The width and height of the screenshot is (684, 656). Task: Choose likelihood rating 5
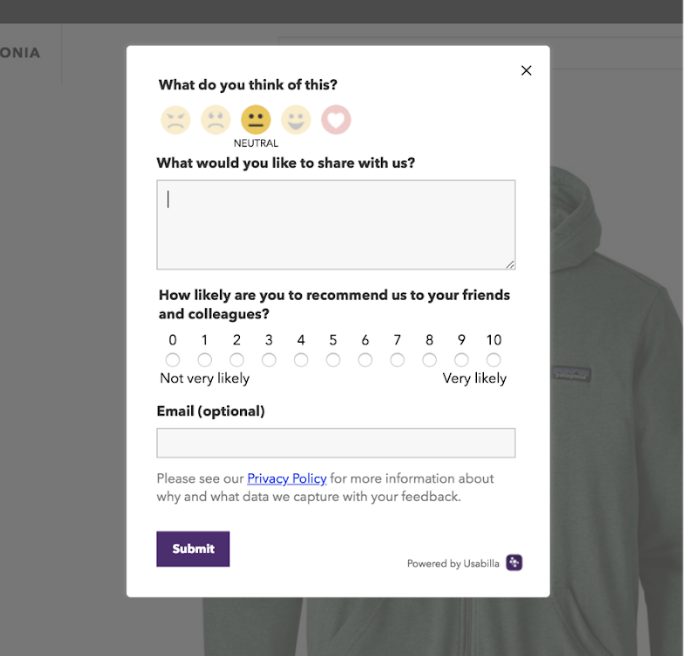point(333,360)
